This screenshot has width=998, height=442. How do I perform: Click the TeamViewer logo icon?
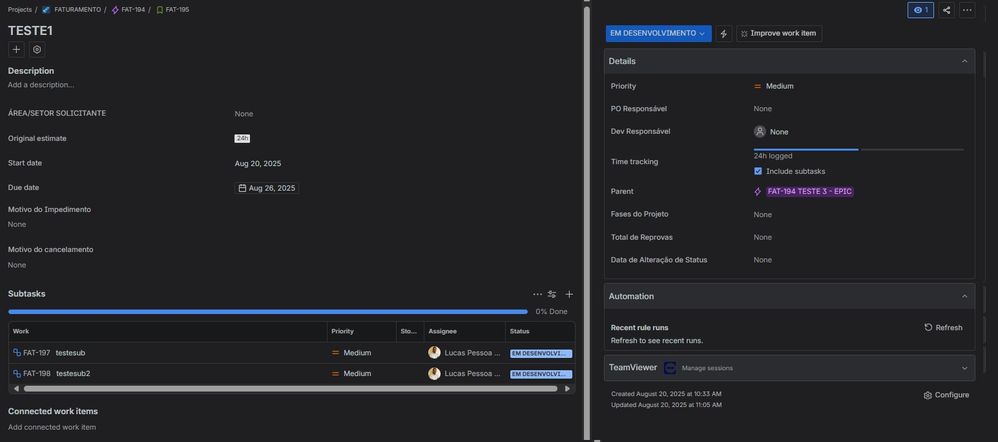(x=670, y=368)
